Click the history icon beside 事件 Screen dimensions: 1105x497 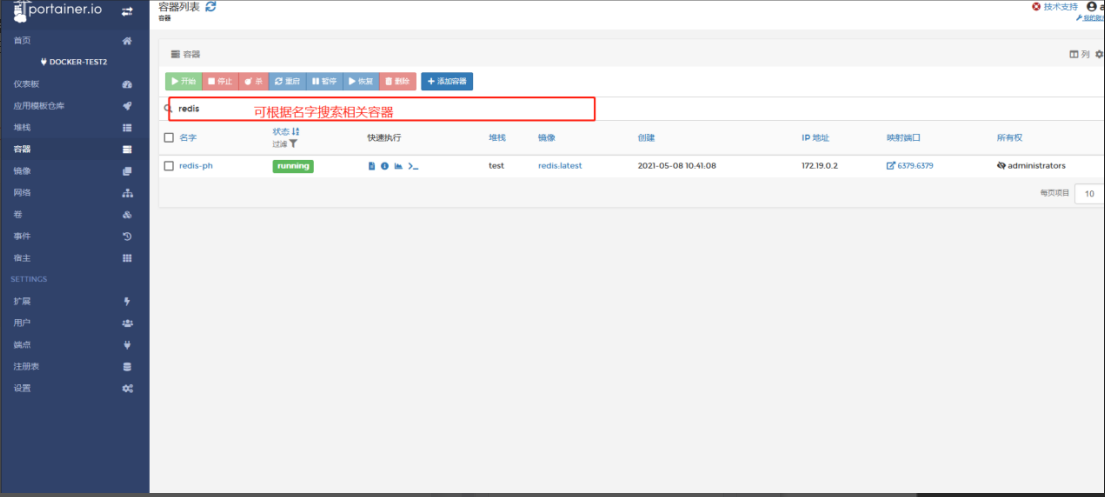[127, 236]
